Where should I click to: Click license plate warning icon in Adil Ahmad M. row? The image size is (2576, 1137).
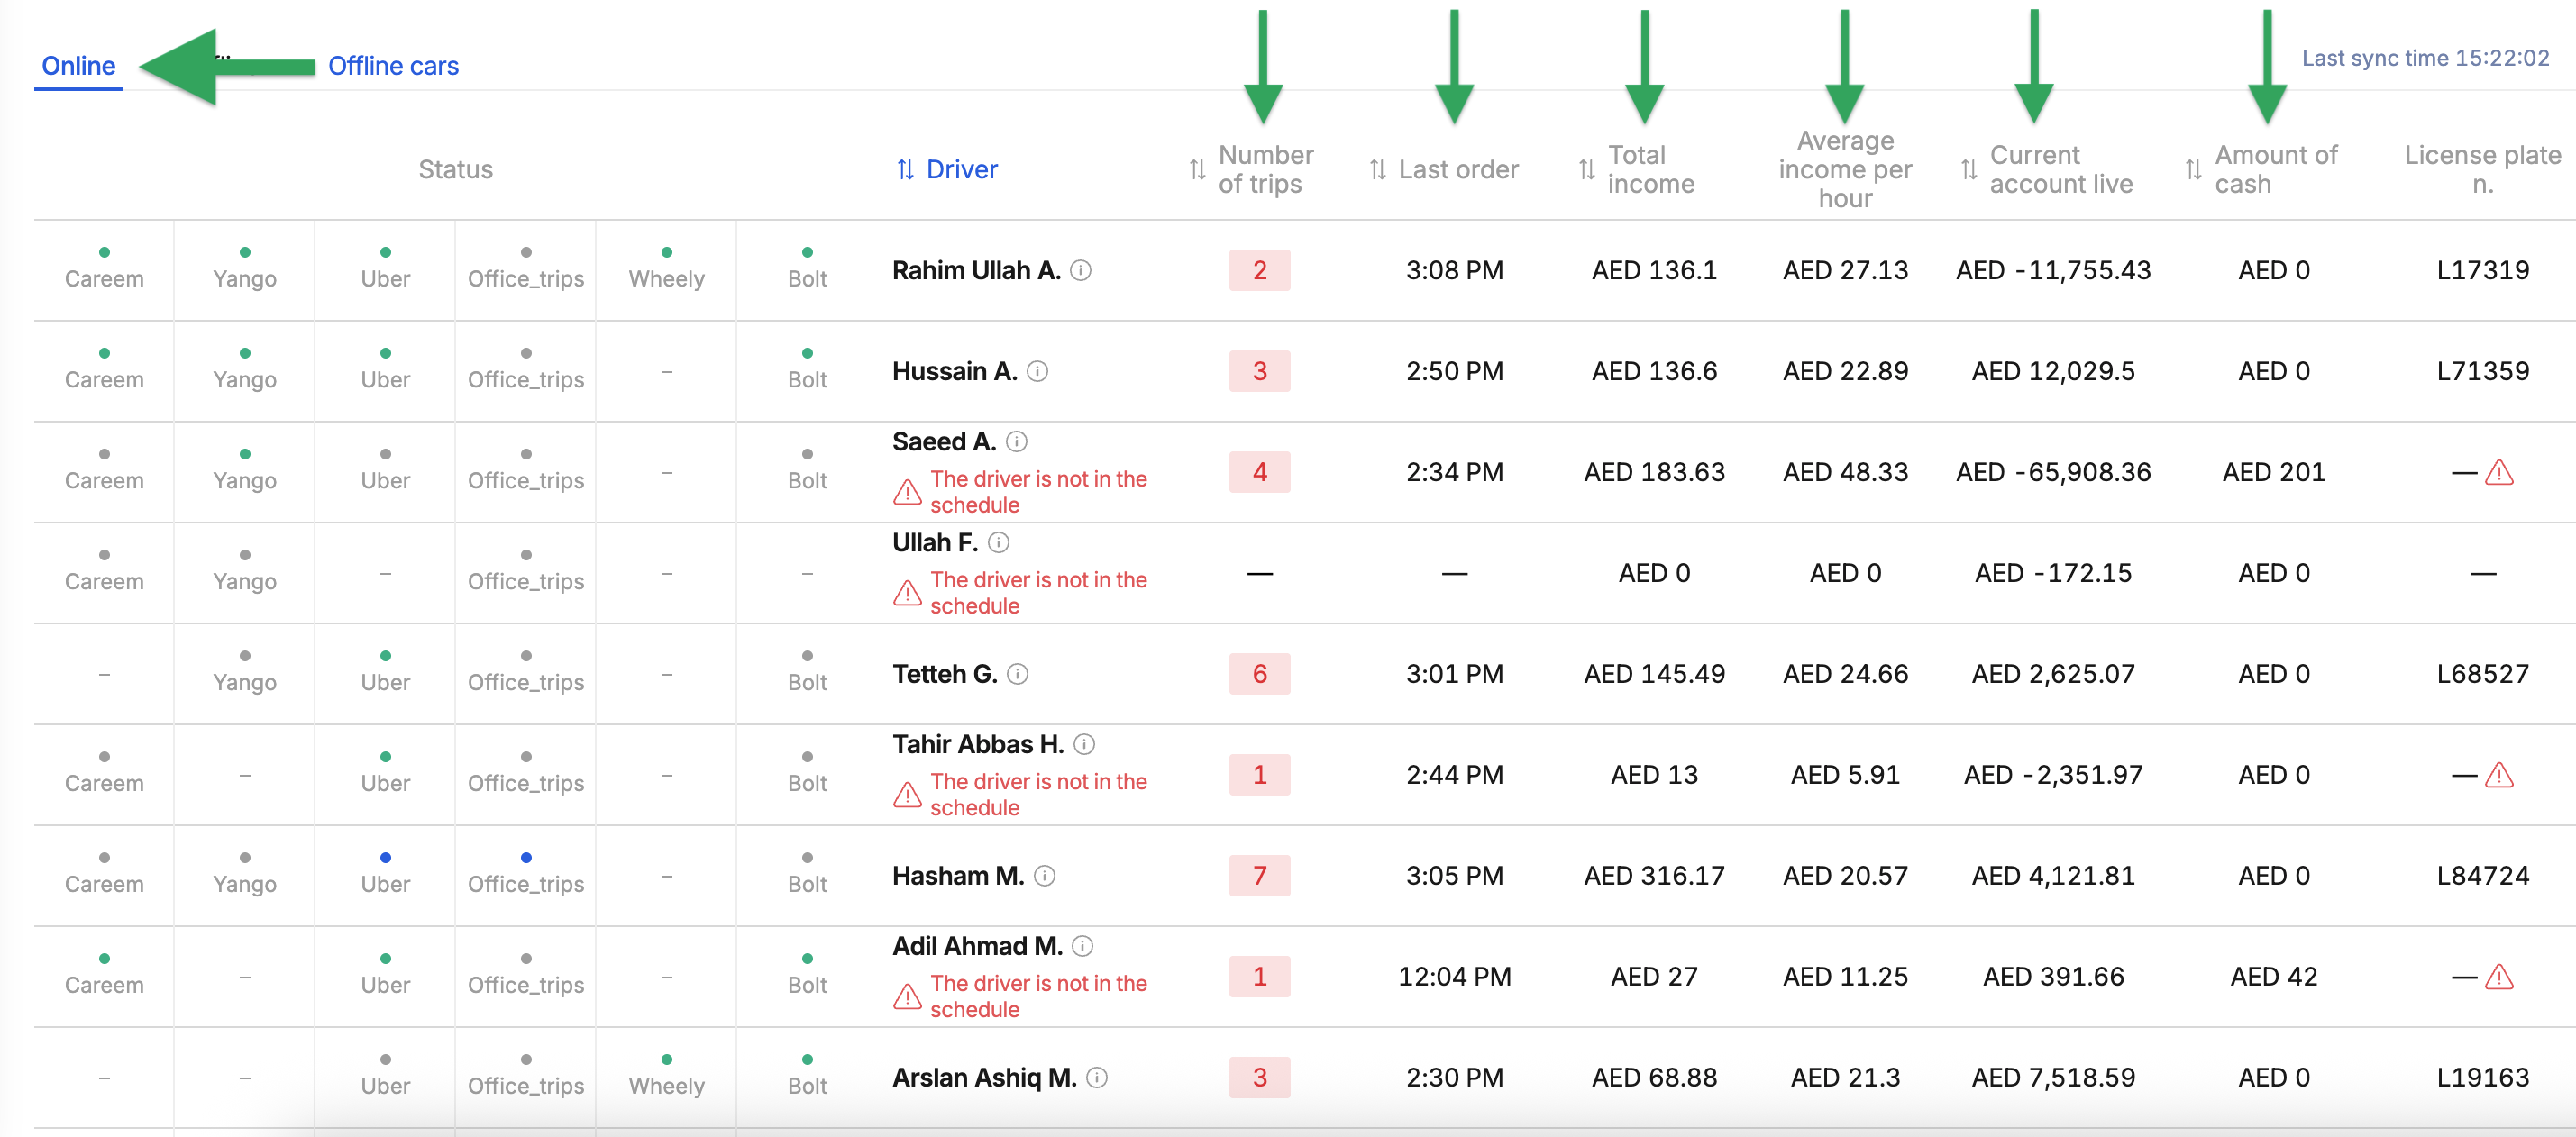(x=2499, y=977)
